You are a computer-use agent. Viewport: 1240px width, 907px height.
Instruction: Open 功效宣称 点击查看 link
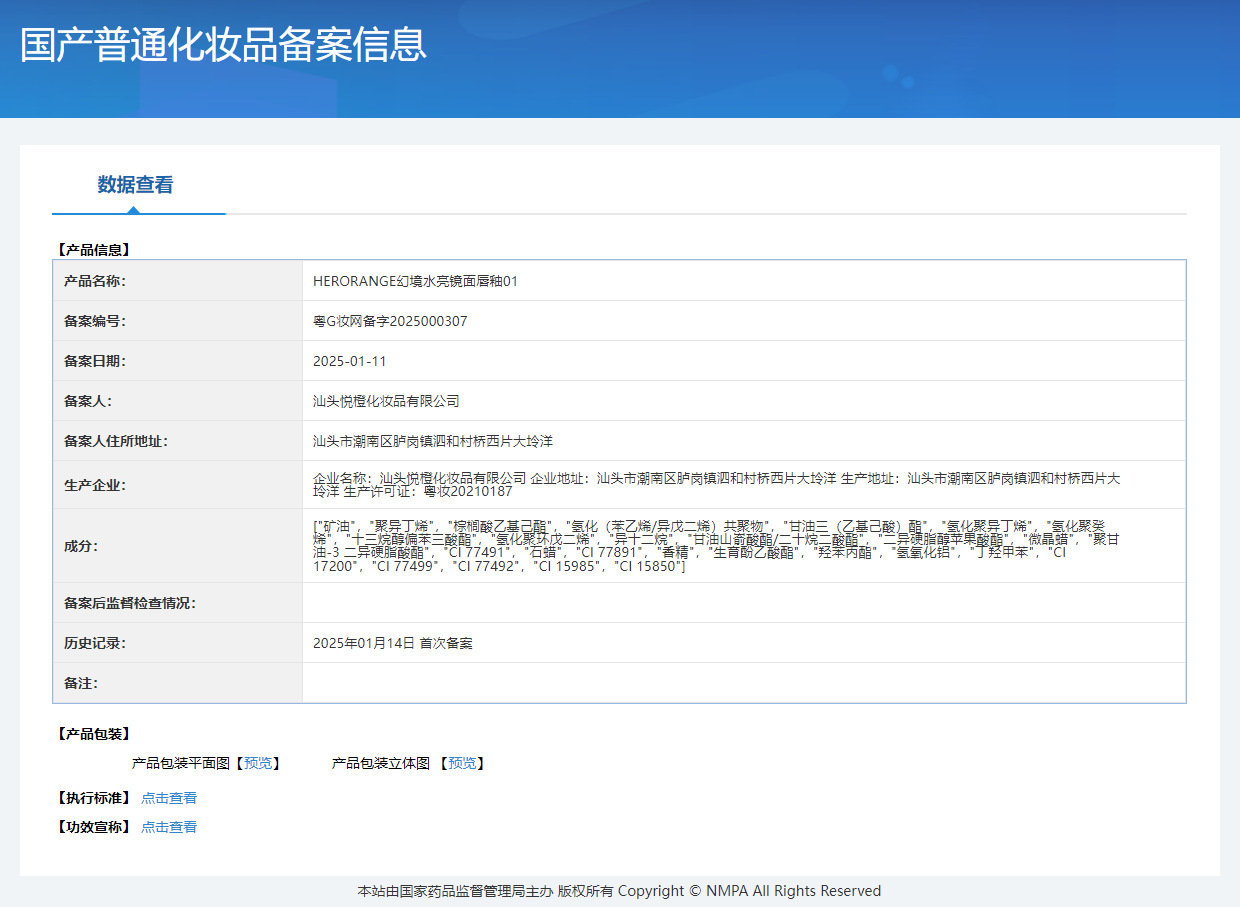pos(169,827)
